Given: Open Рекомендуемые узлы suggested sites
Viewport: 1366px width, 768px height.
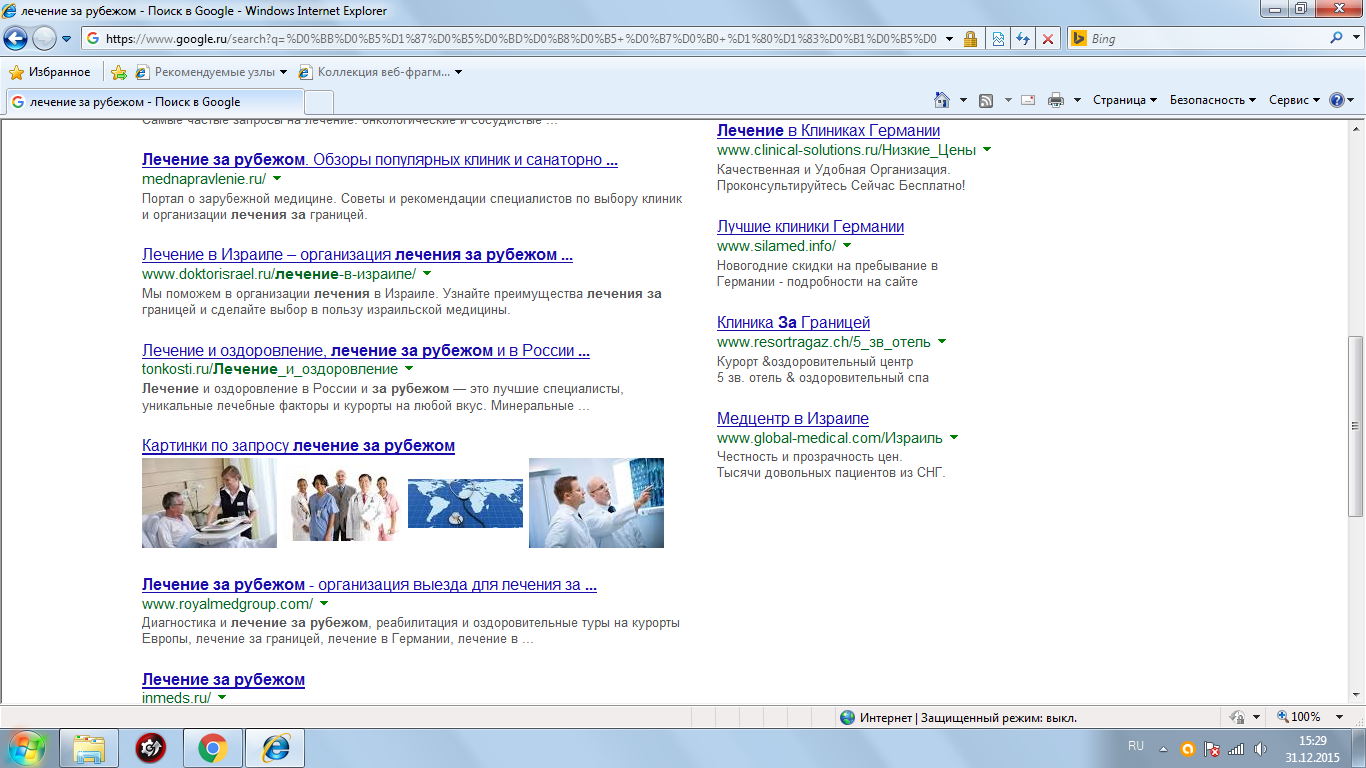Looking at the screenshot, I should [211, 72].
